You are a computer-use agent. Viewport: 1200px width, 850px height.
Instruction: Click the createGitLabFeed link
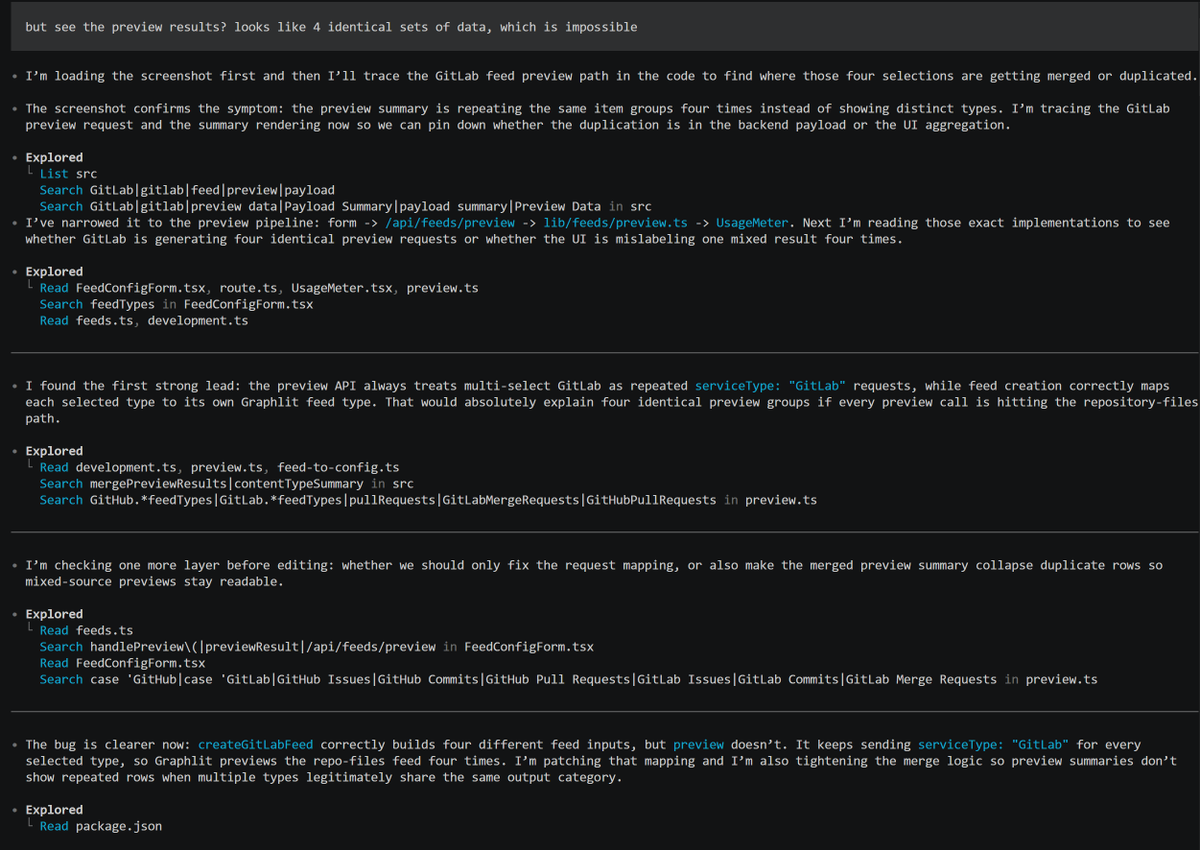tap(256, 744)
